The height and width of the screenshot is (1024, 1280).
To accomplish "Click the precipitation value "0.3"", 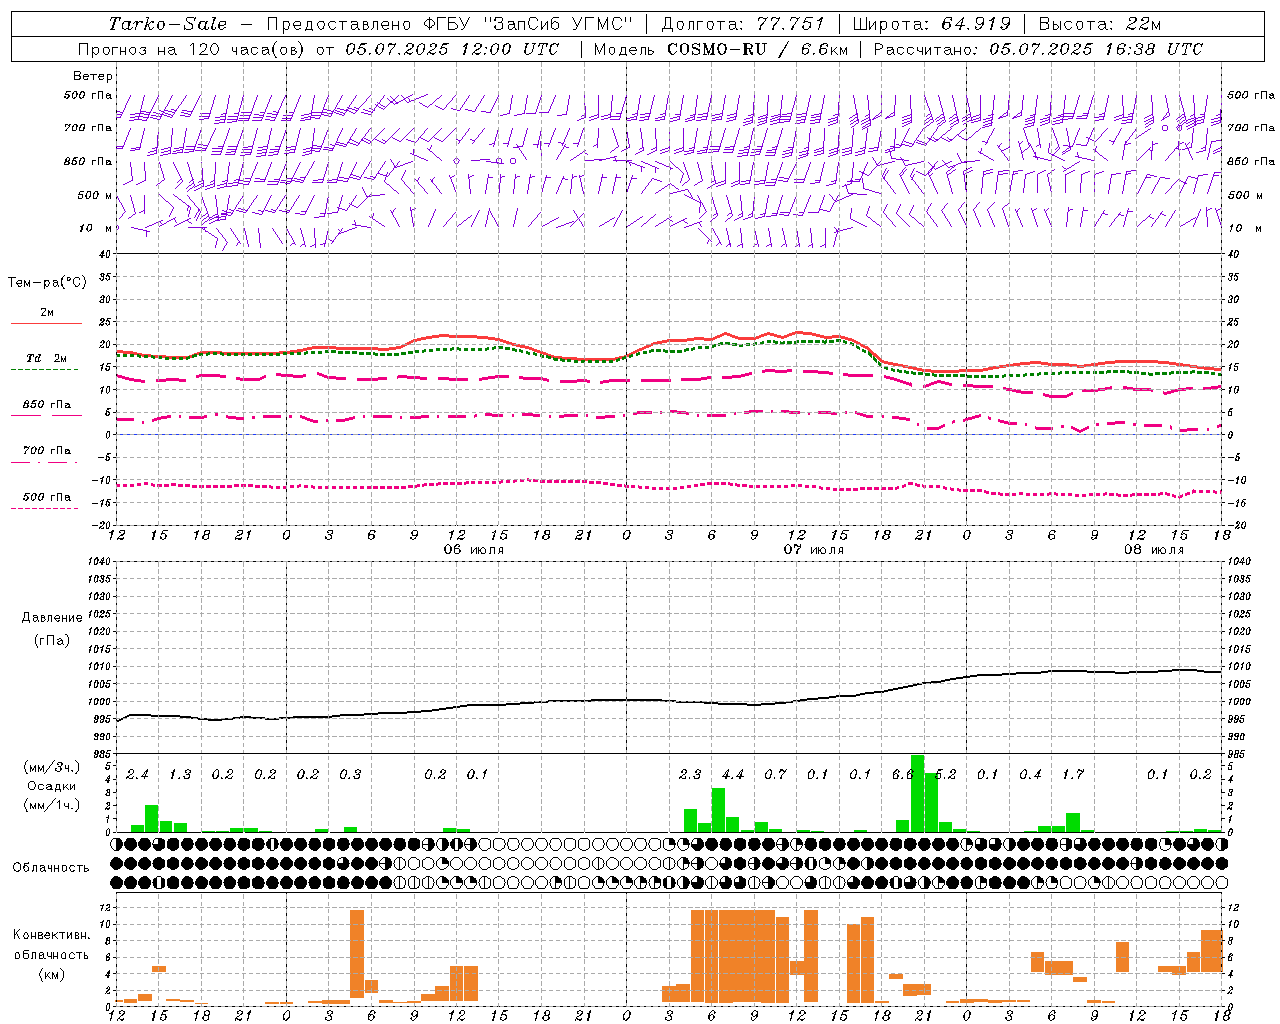I will (x=350, y=774).
